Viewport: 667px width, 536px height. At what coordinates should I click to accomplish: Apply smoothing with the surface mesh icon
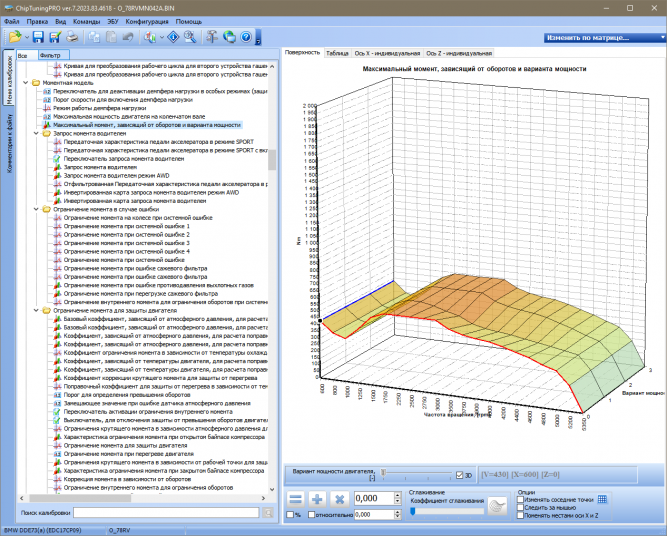[x=497, y=506]
